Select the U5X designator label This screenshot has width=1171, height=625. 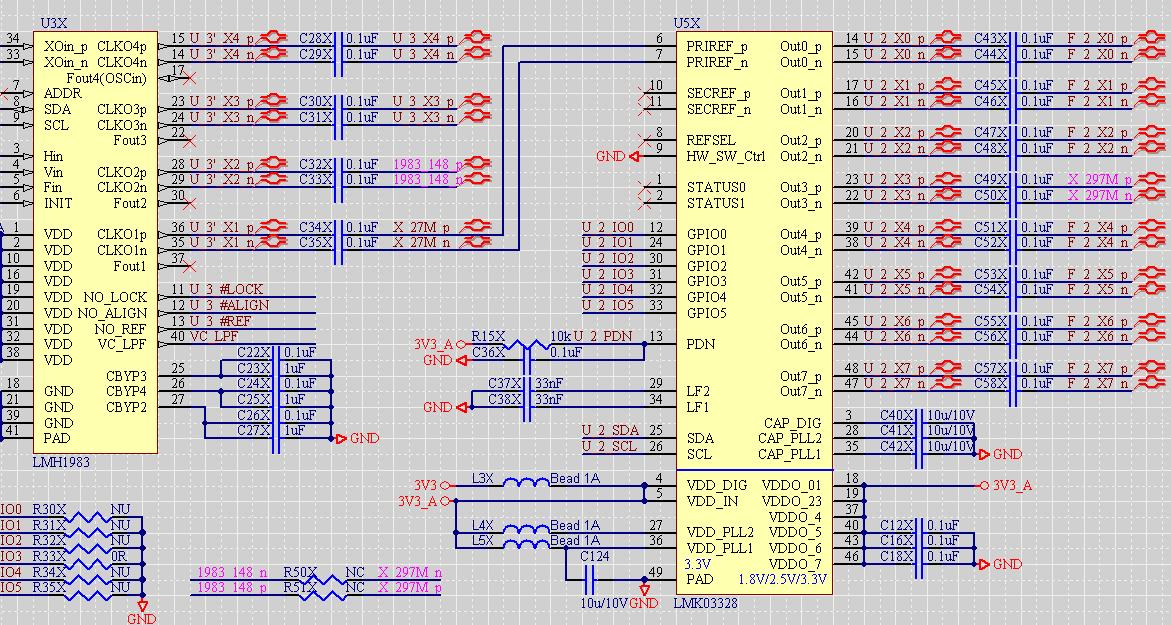point(687,24)
